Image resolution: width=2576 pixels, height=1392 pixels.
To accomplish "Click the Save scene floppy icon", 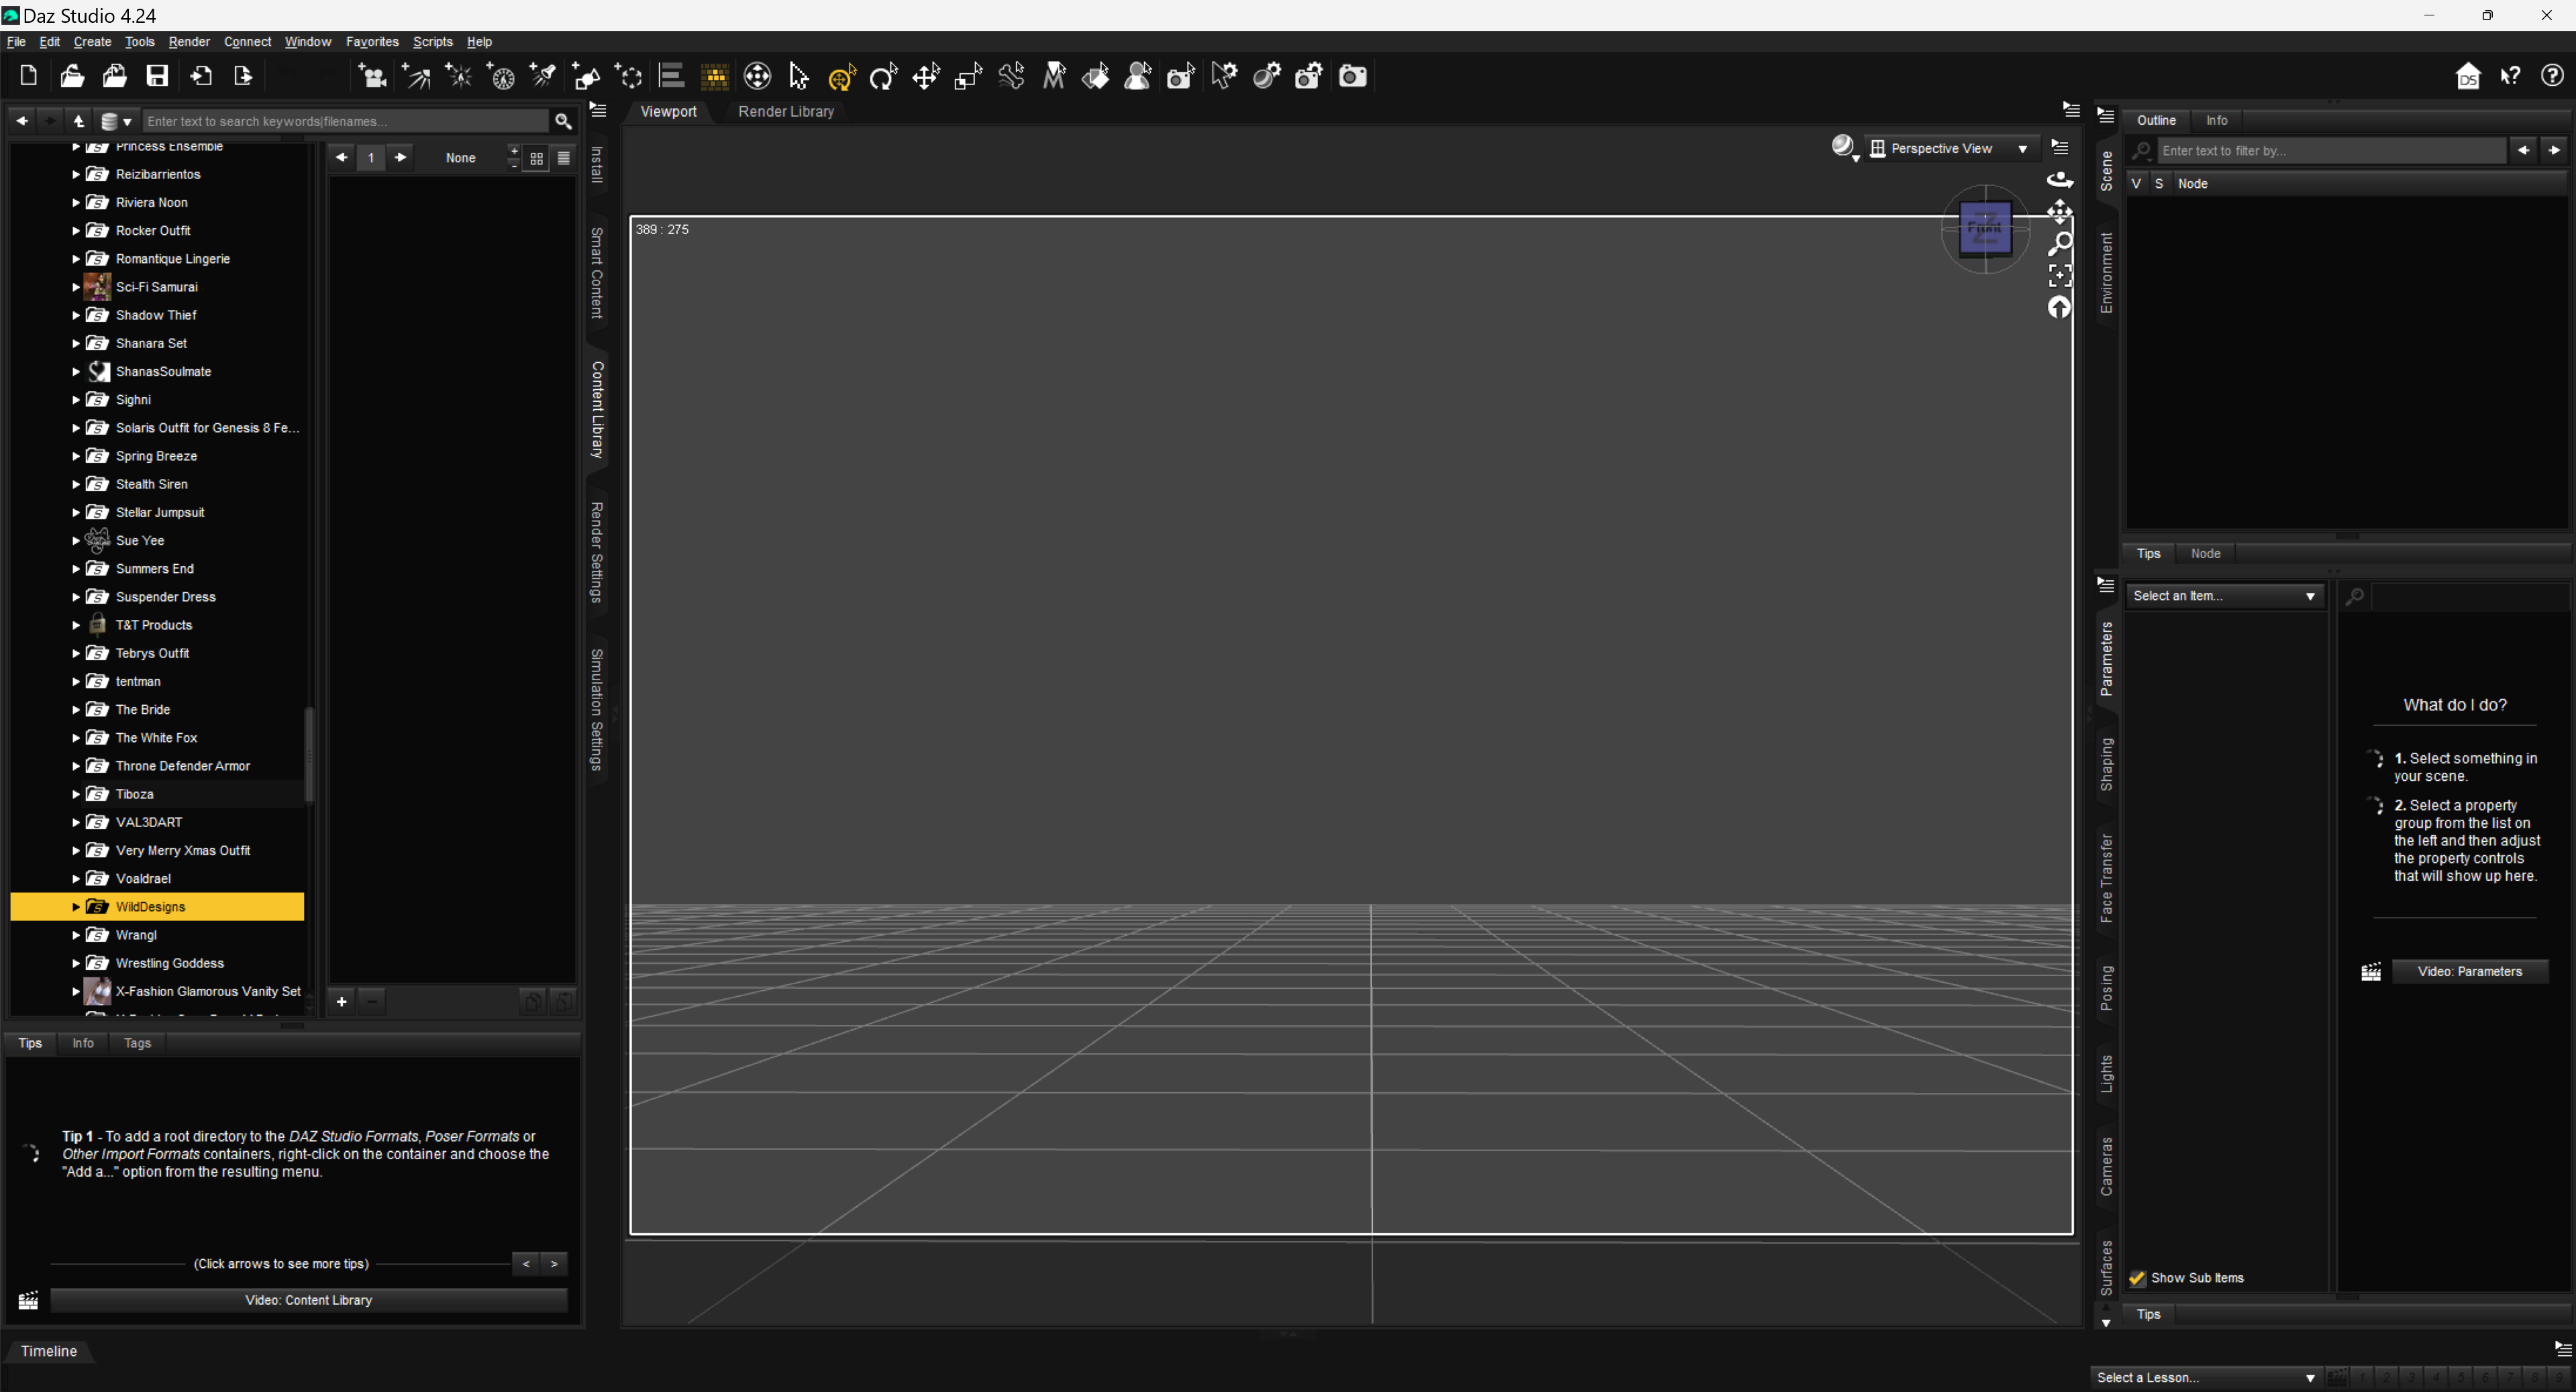I will pyautogui.click(x=157, y=76).
